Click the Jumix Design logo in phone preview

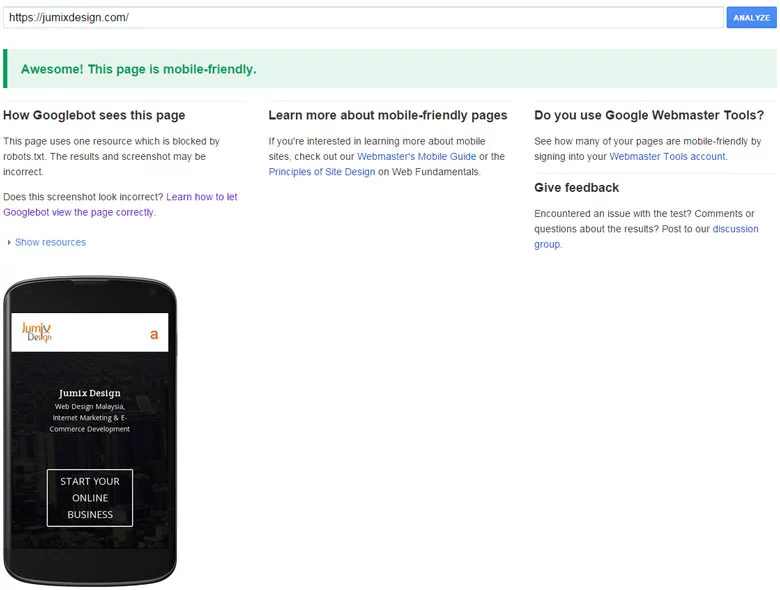click(37, 332)
